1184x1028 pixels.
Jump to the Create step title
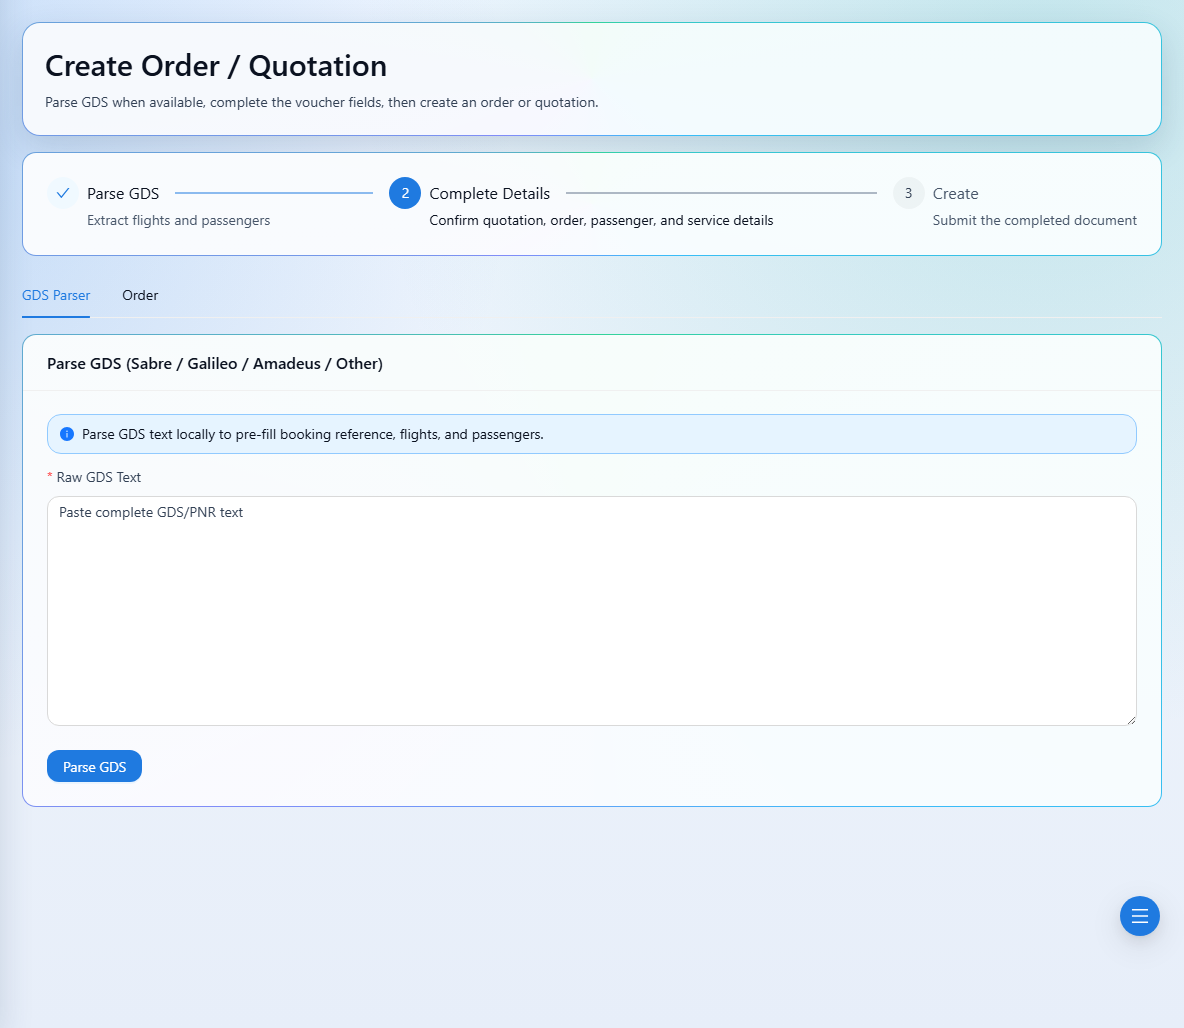(x=955, y=193)
